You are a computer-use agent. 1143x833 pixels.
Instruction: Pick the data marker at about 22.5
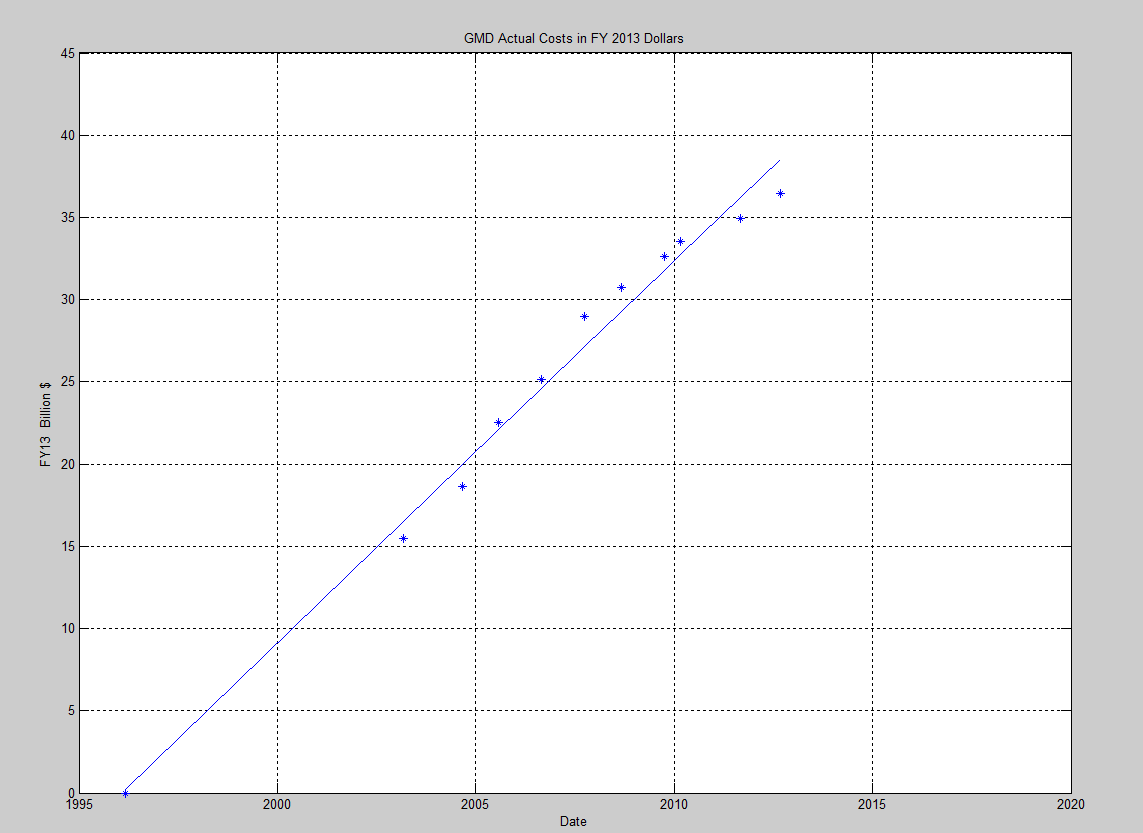[x=498, y=422]
